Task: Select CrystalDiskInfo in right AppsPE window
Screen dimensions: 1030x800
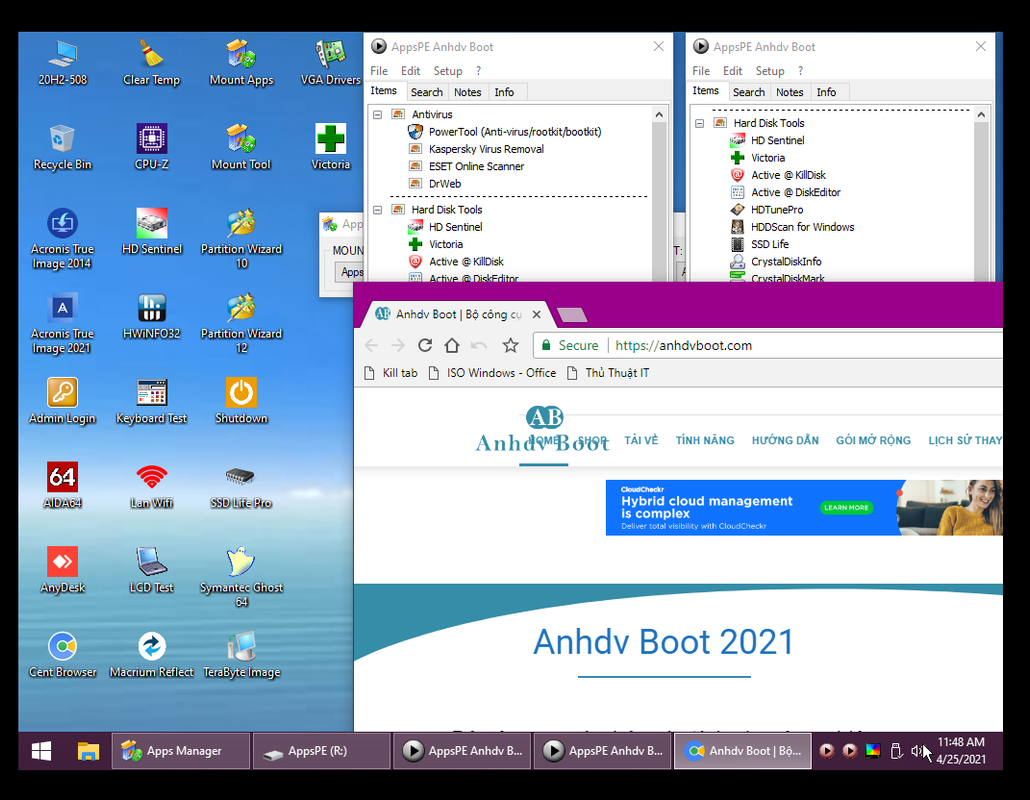Action: pyautogui.click(x=786, y=261)
